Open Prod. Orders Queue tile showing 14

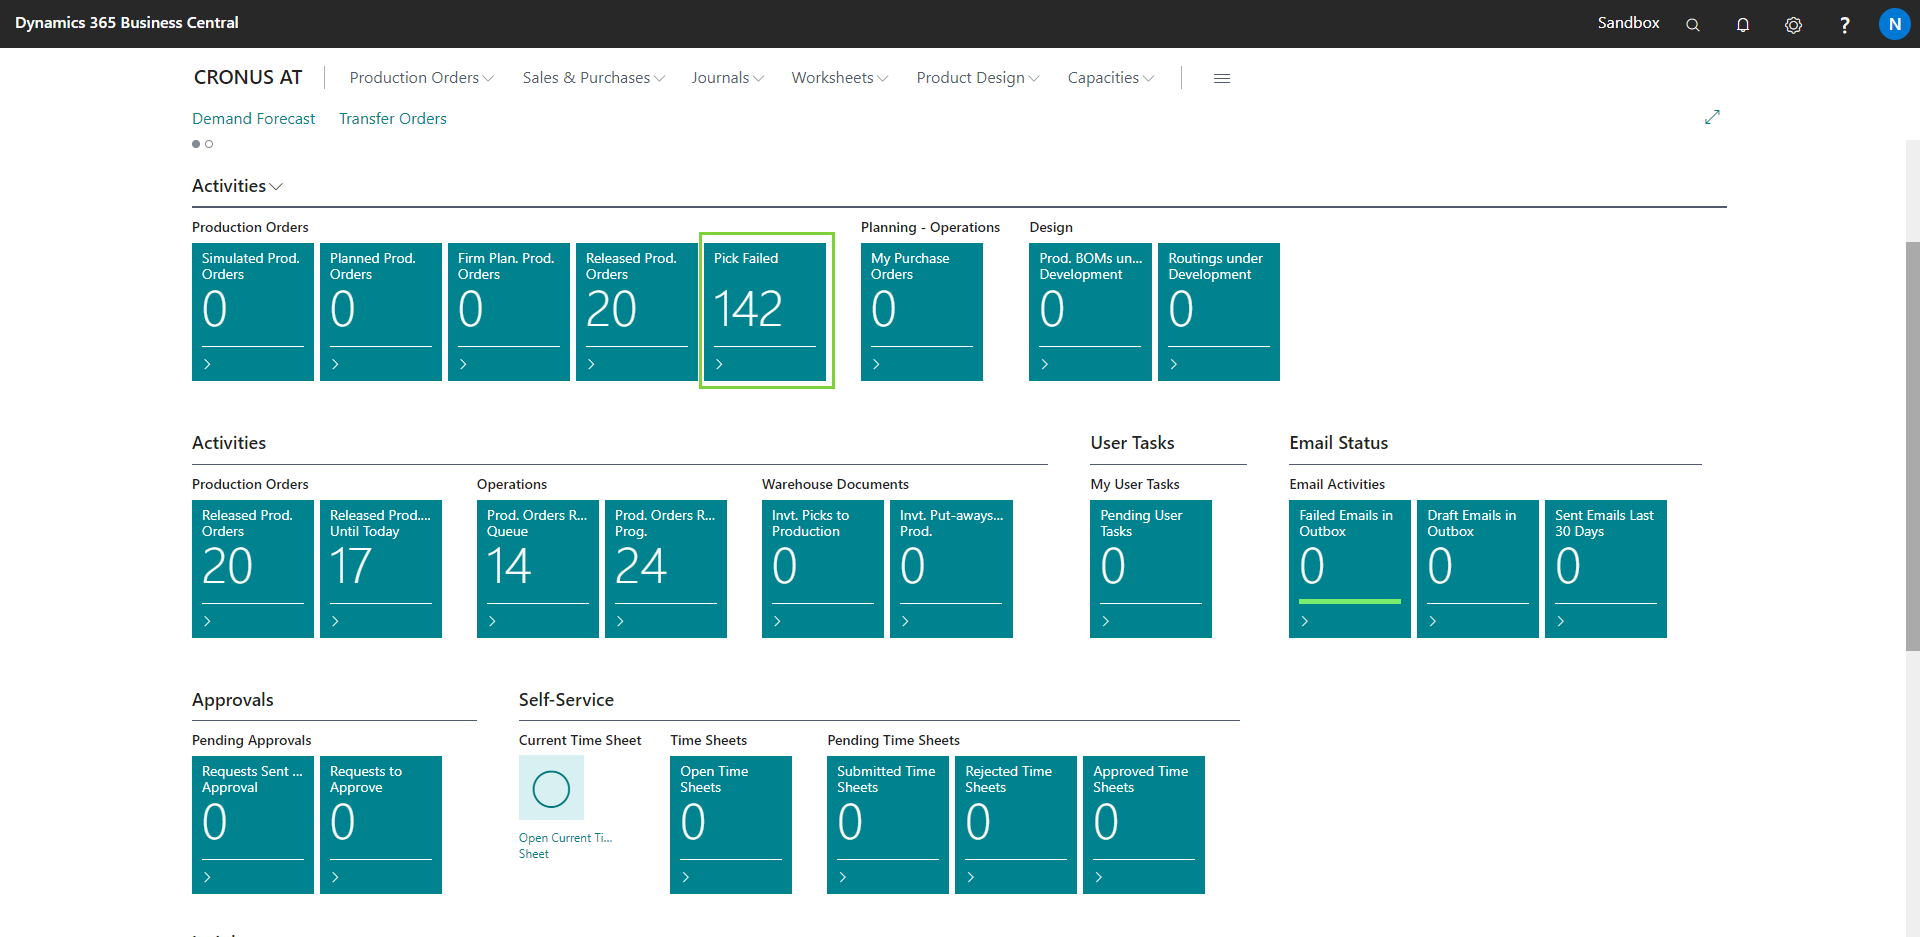[538, 569]
